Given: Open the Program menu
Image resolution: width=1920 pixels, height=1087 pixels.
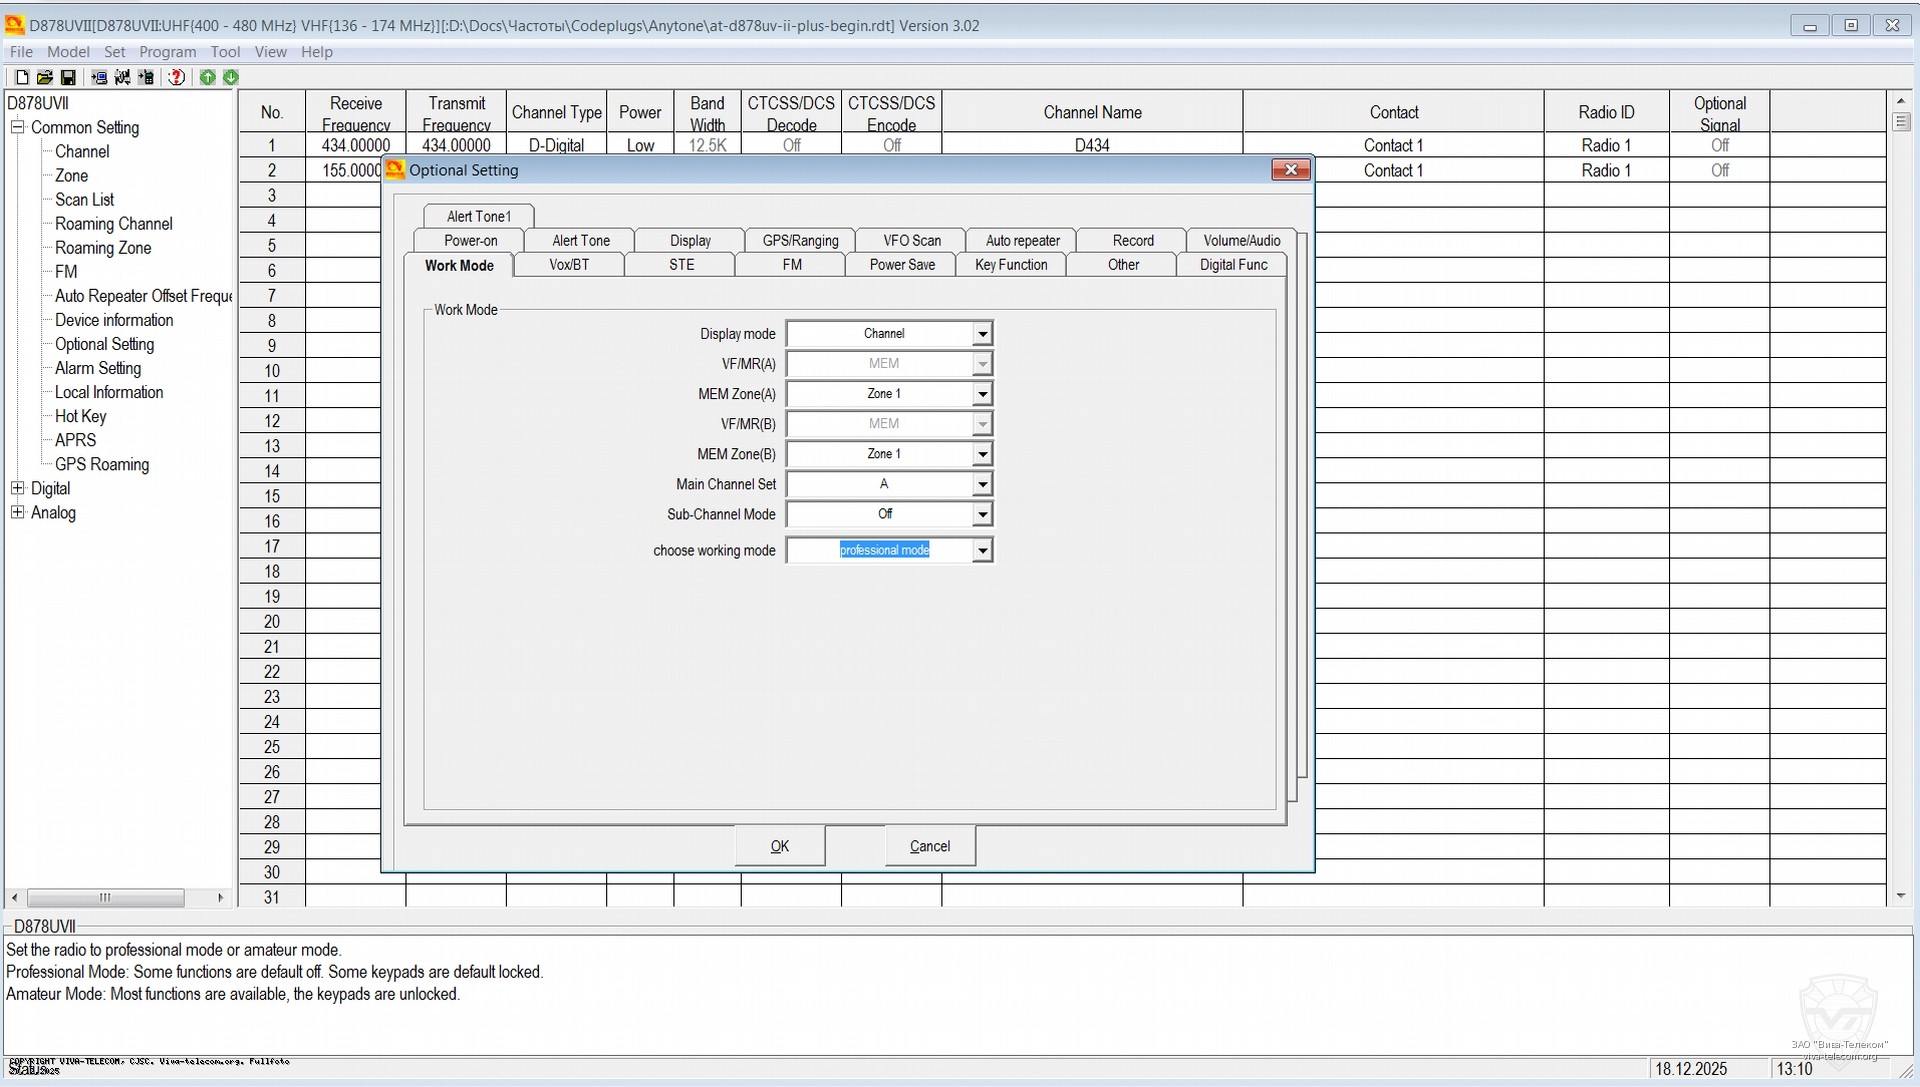Looking at the screenshot, I should click(x=167, y=52).
